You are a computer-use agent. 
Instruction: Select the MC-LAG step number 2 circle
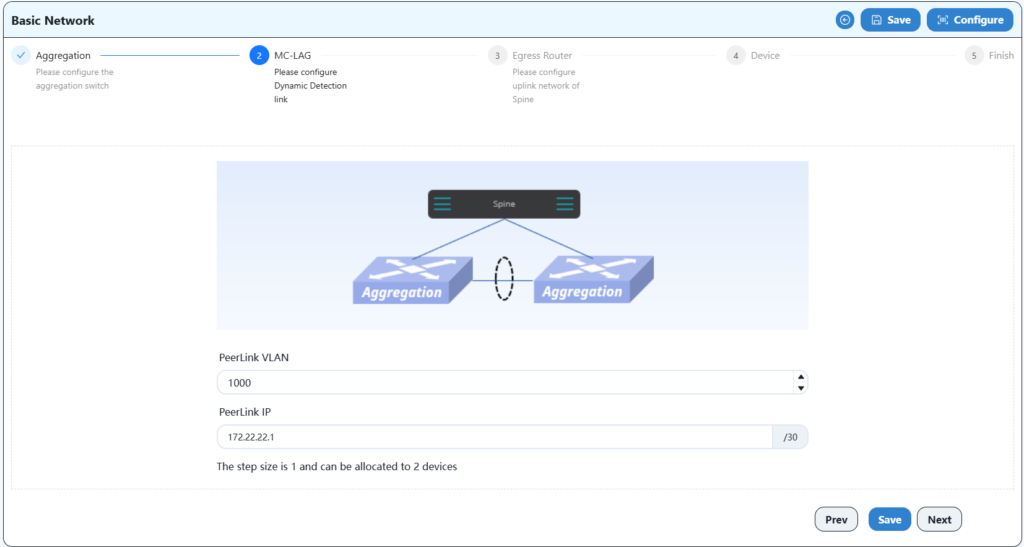[259, 56]
